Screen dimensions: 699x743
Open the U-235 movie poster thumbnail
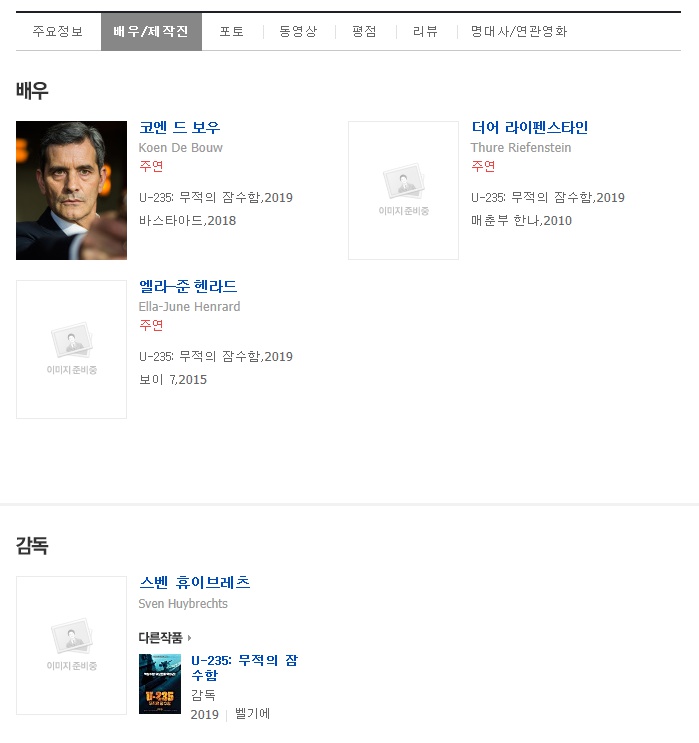coord(160,684)
